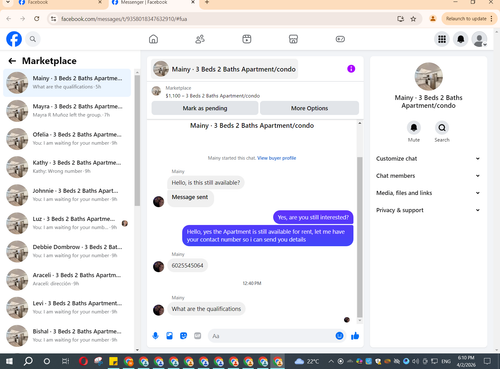Open the notifications bell in the top bar

pos(461,39)
